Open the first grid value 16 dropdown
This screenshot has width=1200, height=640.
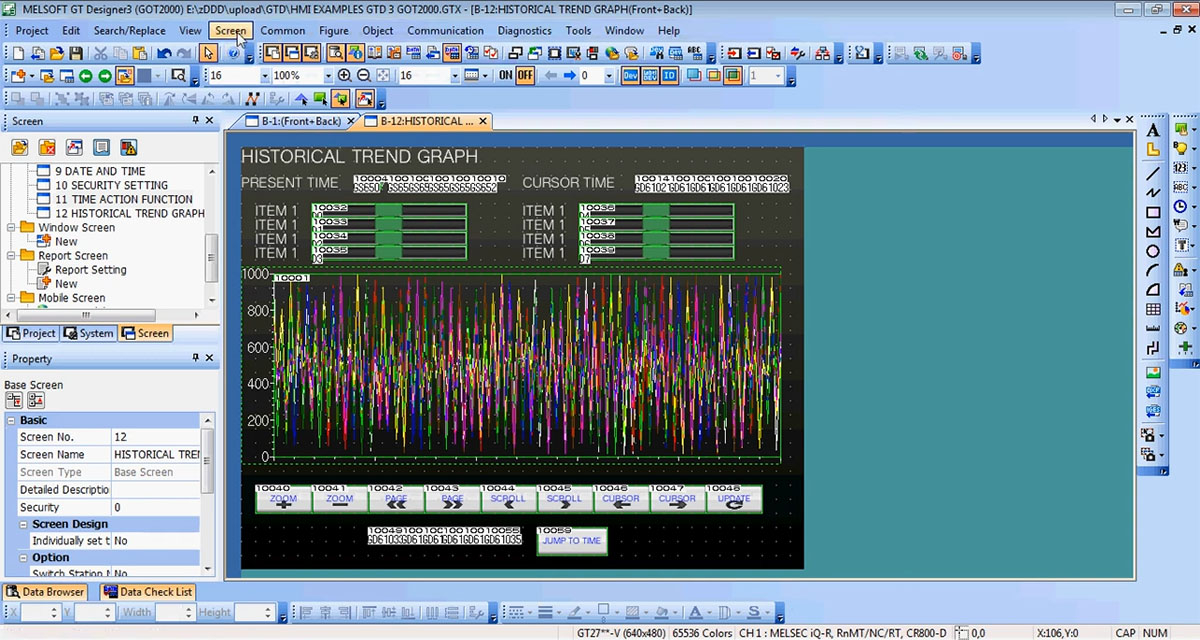pos(264,76)
